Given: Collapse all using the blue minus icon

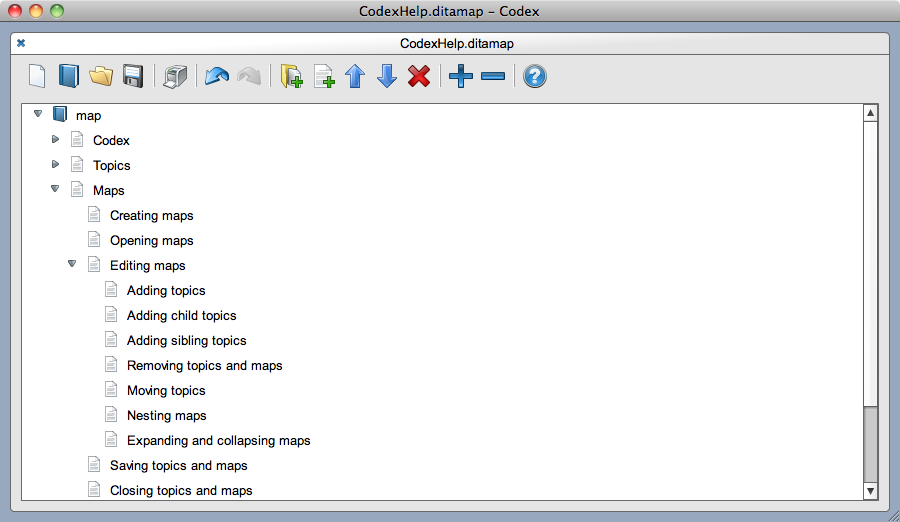Looking at the screenshot, I should pos(493,76).
